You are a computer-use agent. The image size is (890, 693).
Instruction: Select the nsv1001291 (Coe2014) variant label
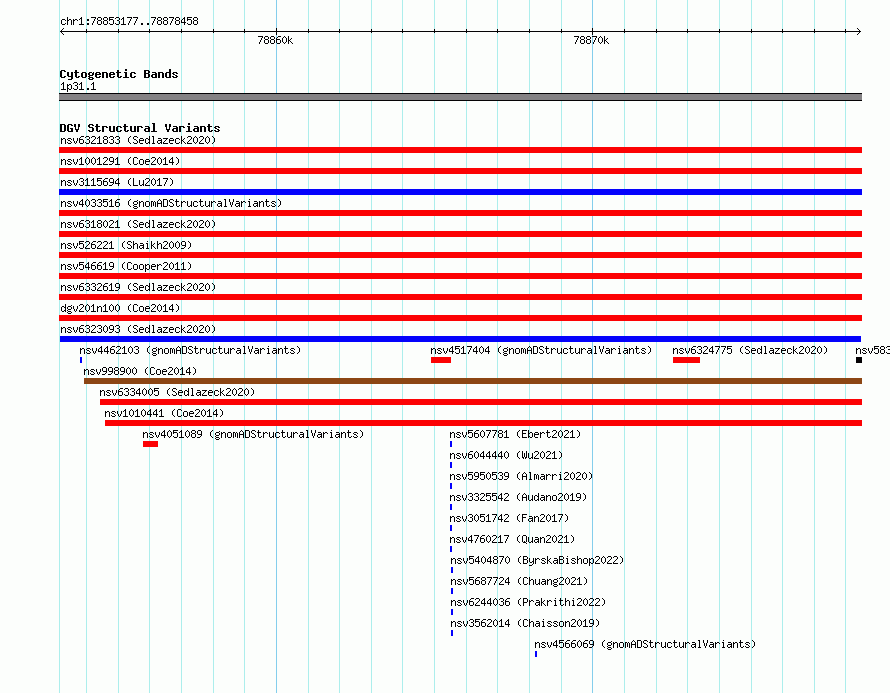[x=120, y=161]
